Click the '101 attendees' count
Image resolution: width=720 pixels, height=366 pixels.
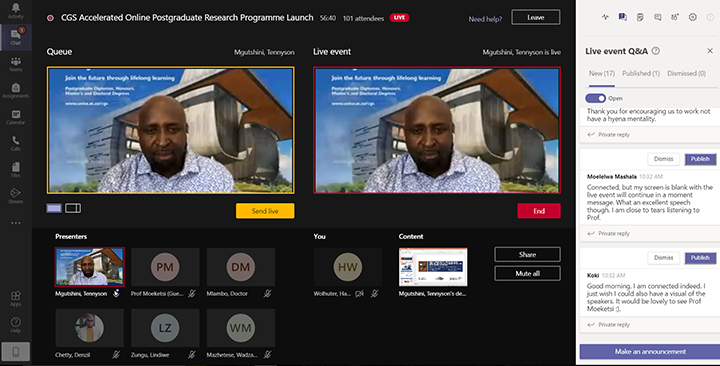363,18
